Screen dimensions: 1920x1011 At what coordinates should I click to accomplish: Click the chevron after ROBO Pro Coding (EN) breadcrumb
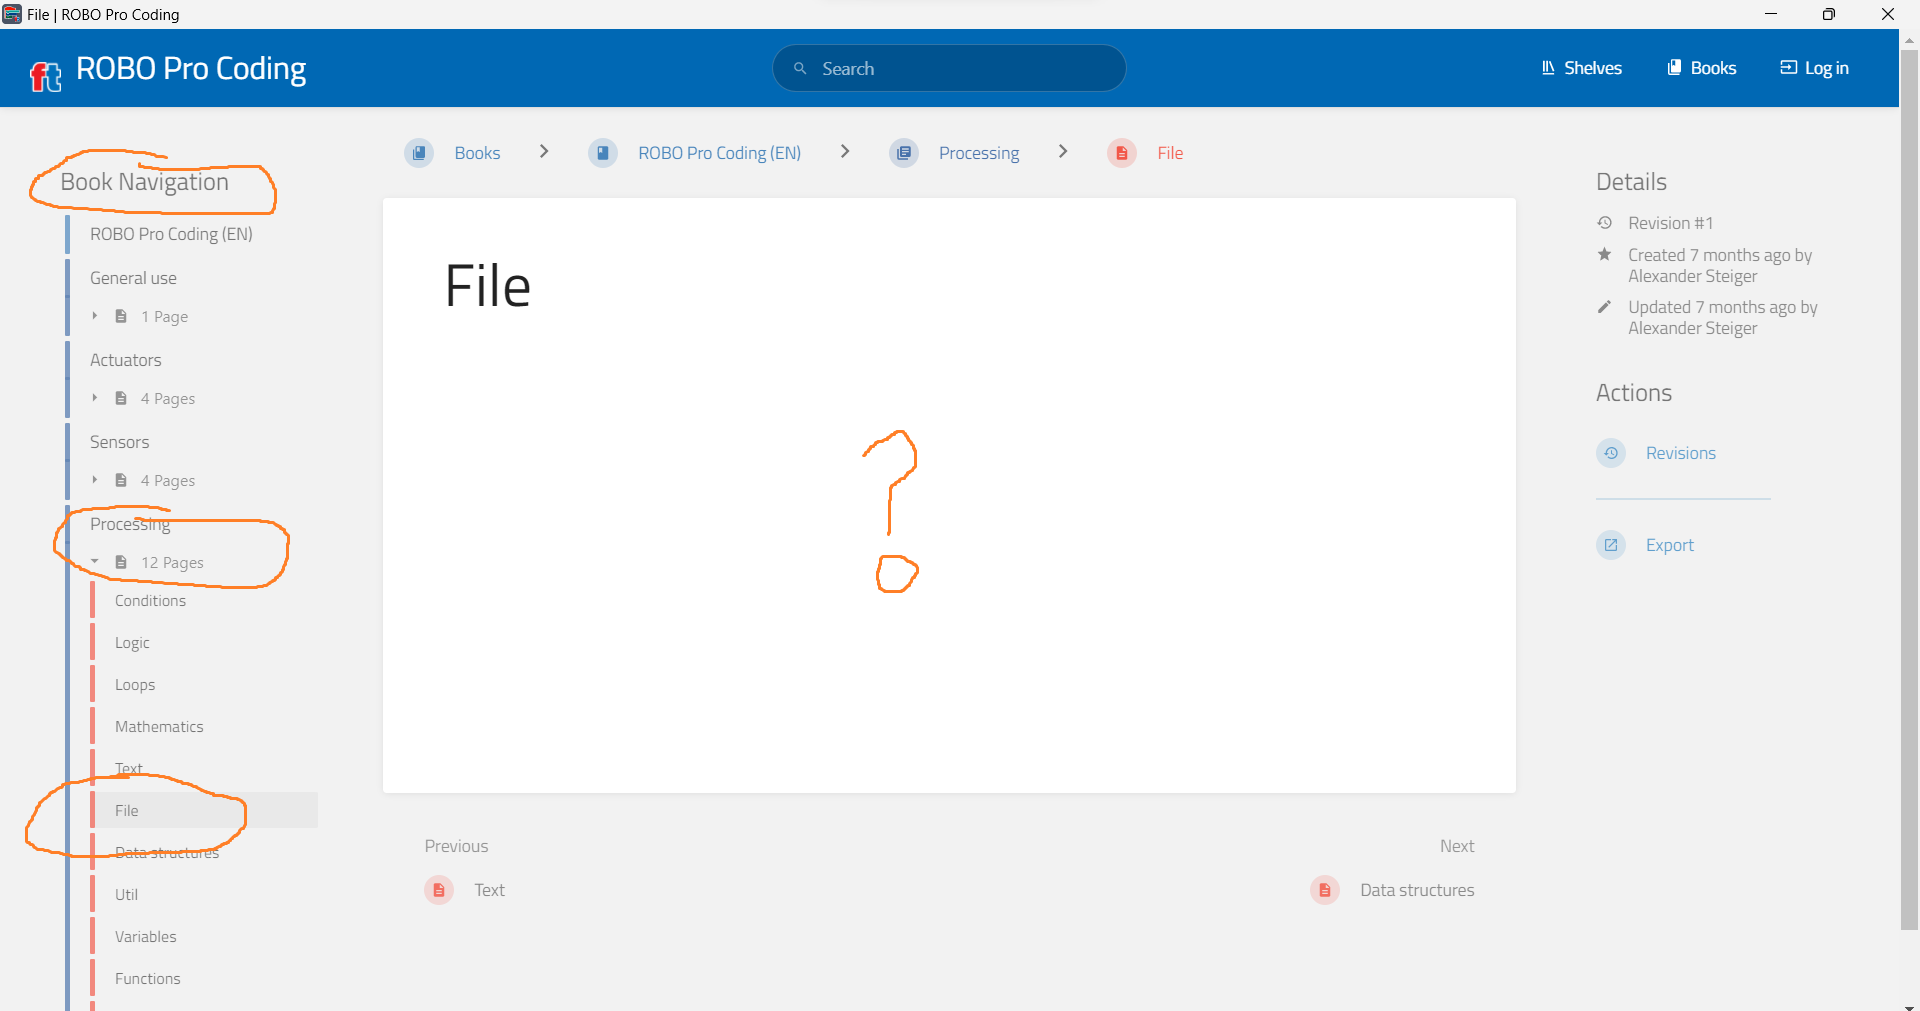[845, 151]
